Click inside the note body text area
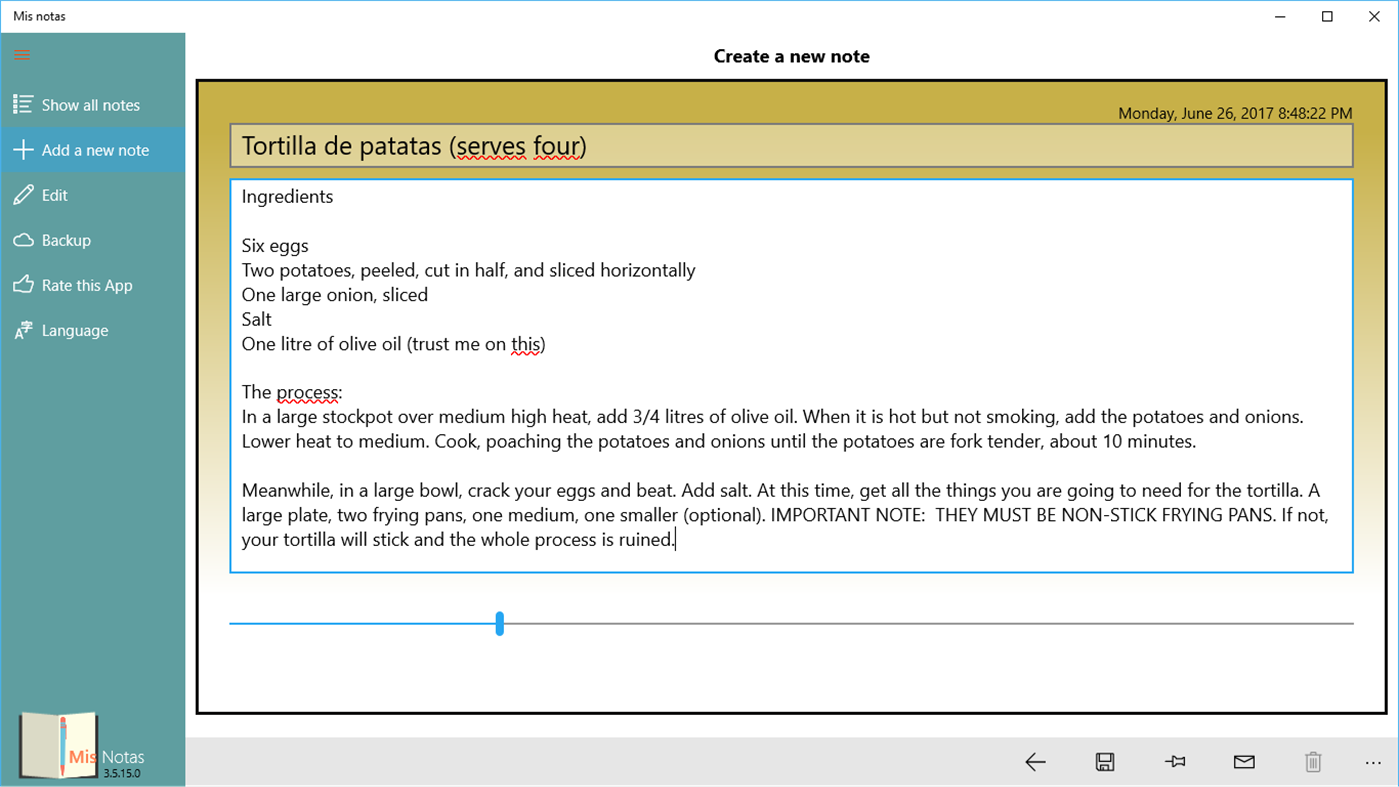Screen dimensions: 1399x787 coord(790,375)
